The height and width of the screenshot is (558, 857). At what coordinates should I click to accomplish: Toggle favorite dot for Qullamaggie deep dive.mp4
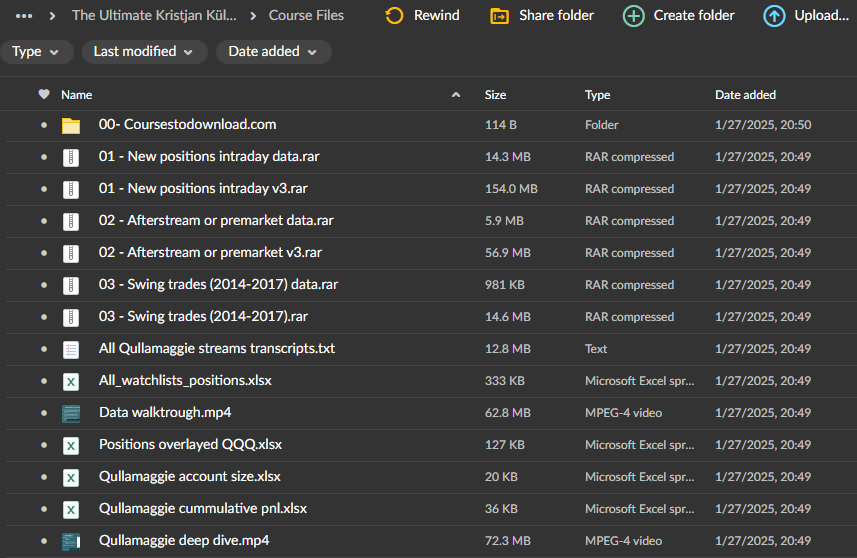[x=44, y=541]
